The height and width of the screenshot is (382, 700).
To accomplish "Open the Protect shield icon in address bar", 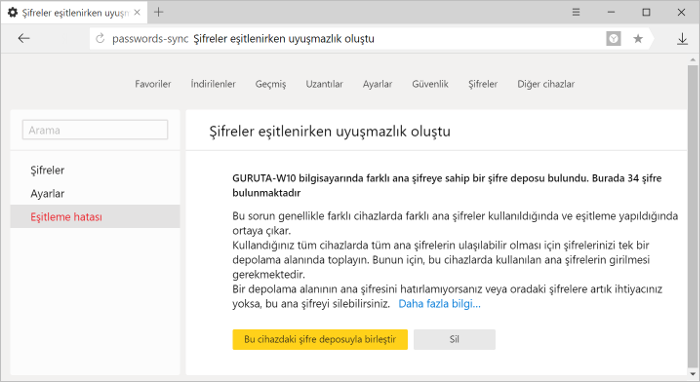I will click(613, 39).
